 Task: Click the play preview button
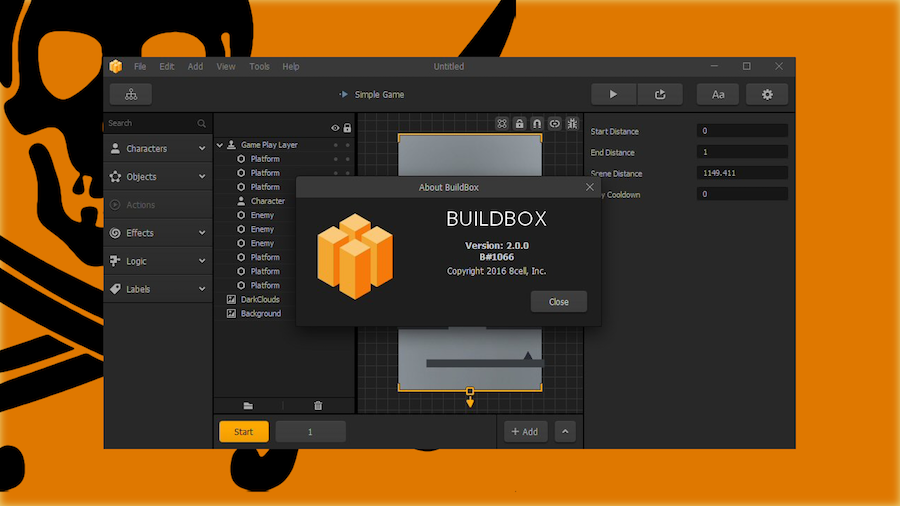click(x=614, y=95)
